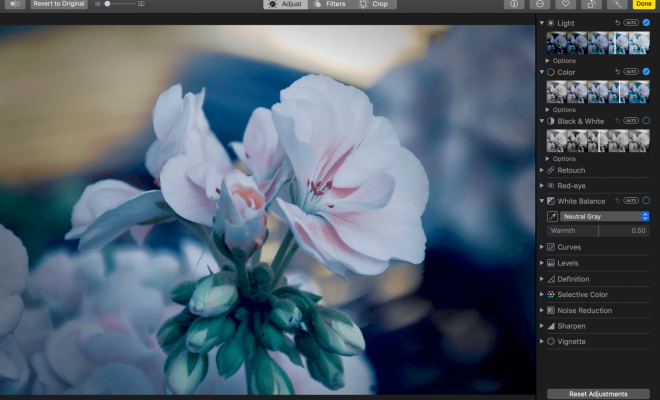Click the Curves icon
The image size is (660, 400).
(551, 247)
